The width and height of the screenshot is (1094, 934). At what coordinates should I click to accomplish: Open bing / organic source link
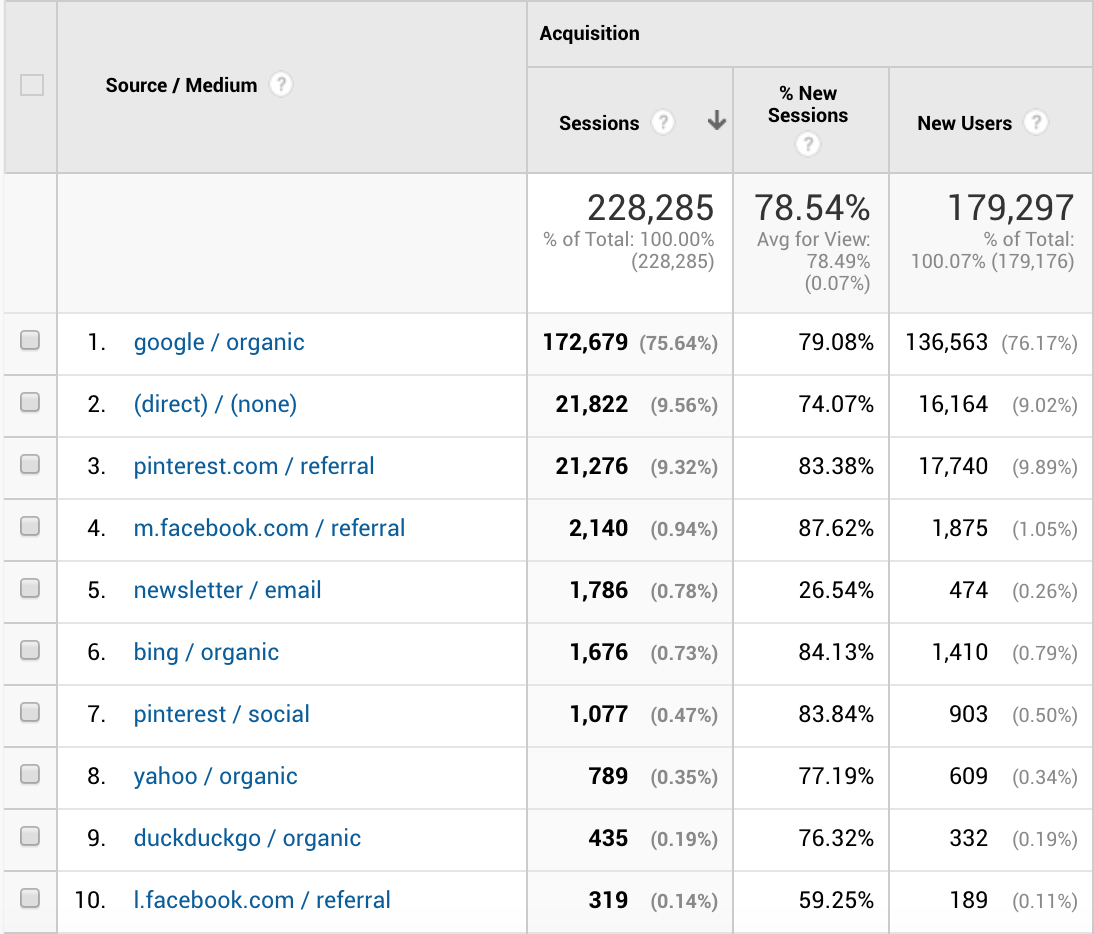click(207, 652)
